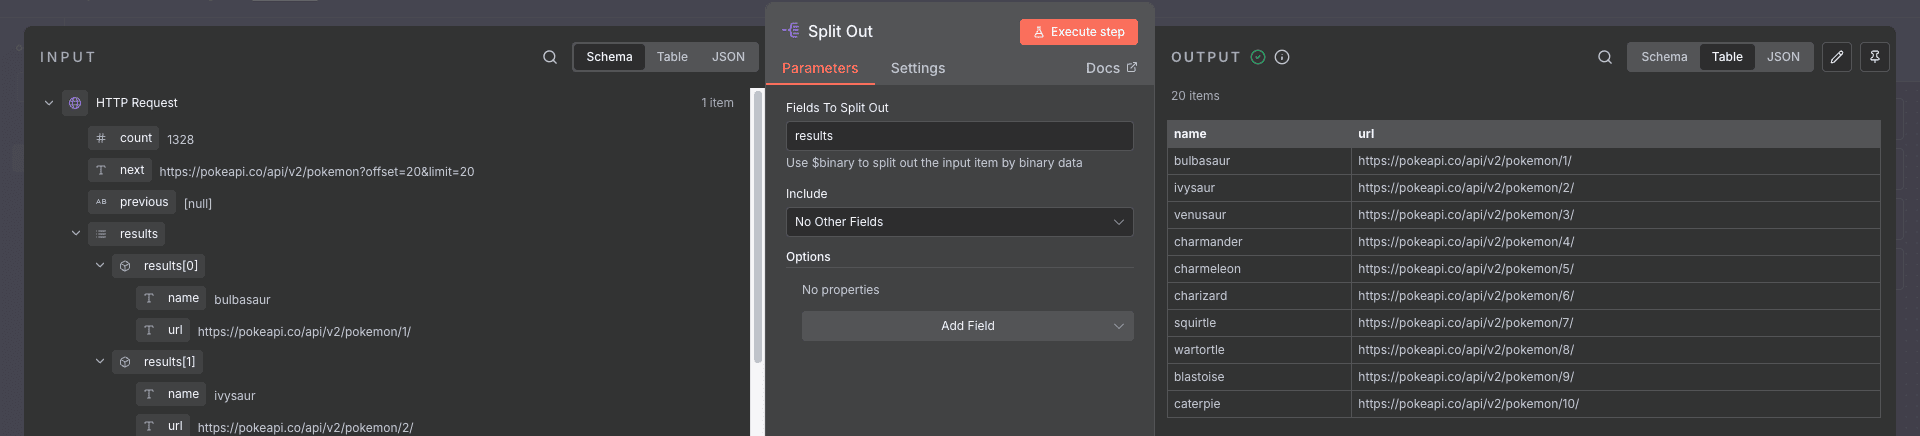Click the name column header in output
This screenshot has width=1920, height=436.
(1259, 134)
